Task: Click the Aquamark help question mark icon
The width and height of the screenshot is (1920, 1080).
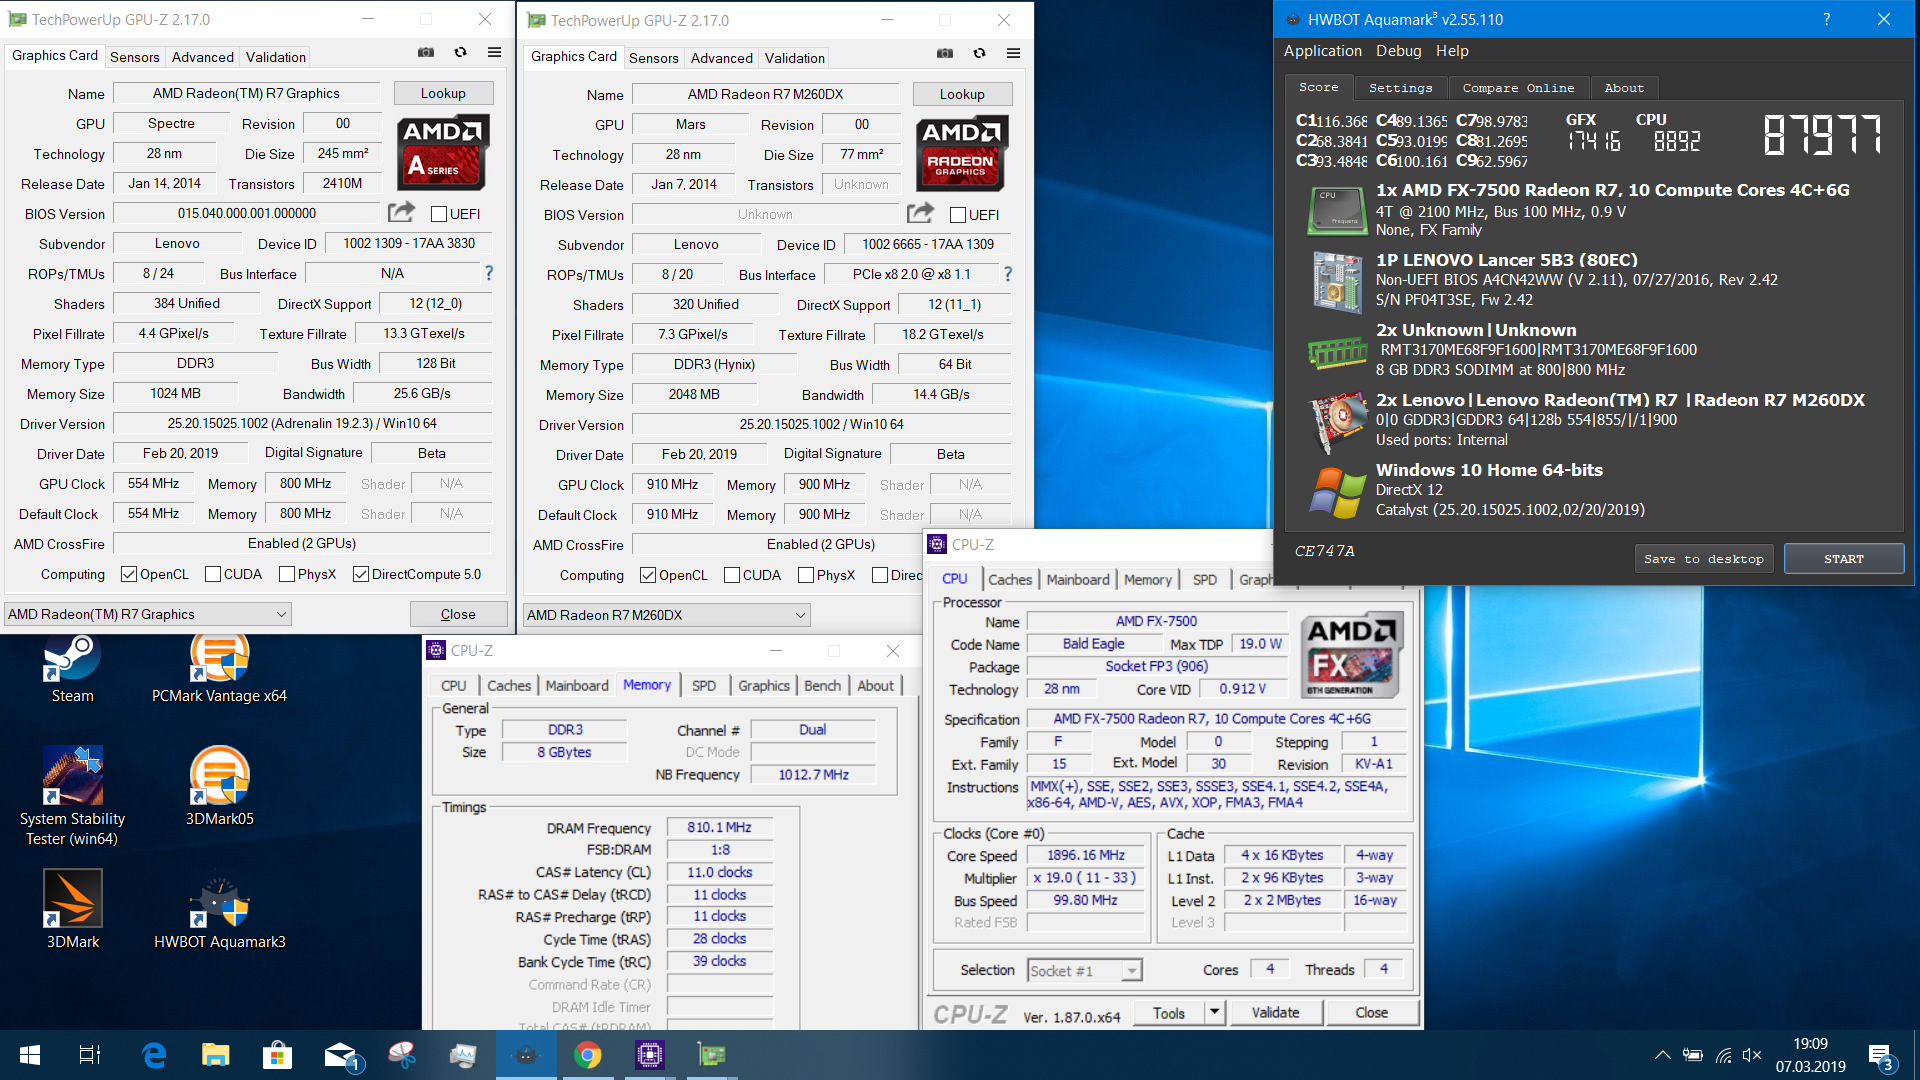Action: (x=1826, y=19)
